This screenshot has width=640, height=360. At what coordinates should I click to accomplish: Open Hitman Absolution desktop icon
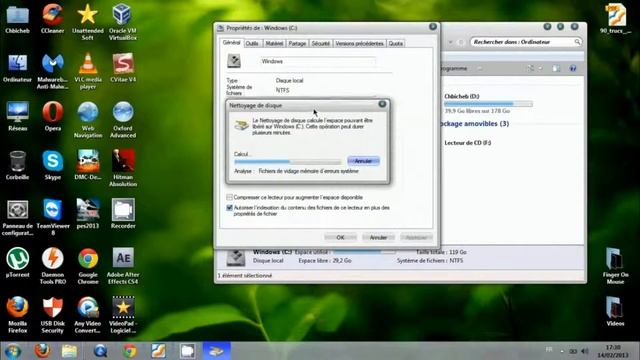pyautogui.click(x=122, y=168)
